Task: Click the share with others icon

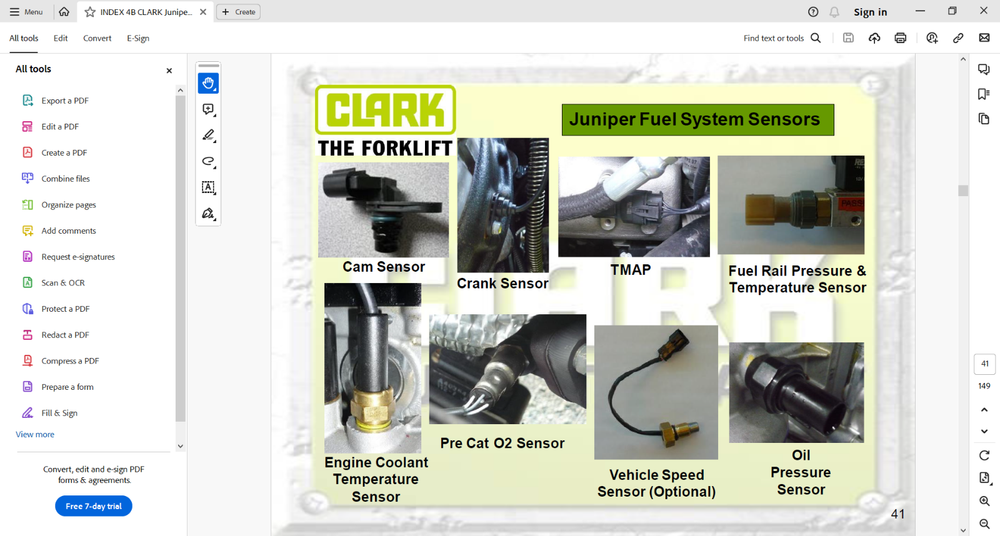Action: click(932, 38)
